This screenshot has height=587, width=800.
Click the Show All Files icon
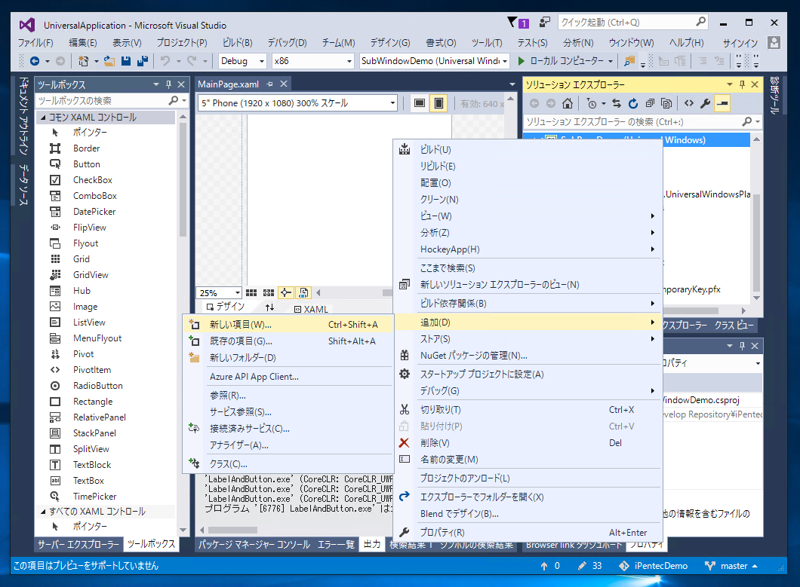pos(666,104)
